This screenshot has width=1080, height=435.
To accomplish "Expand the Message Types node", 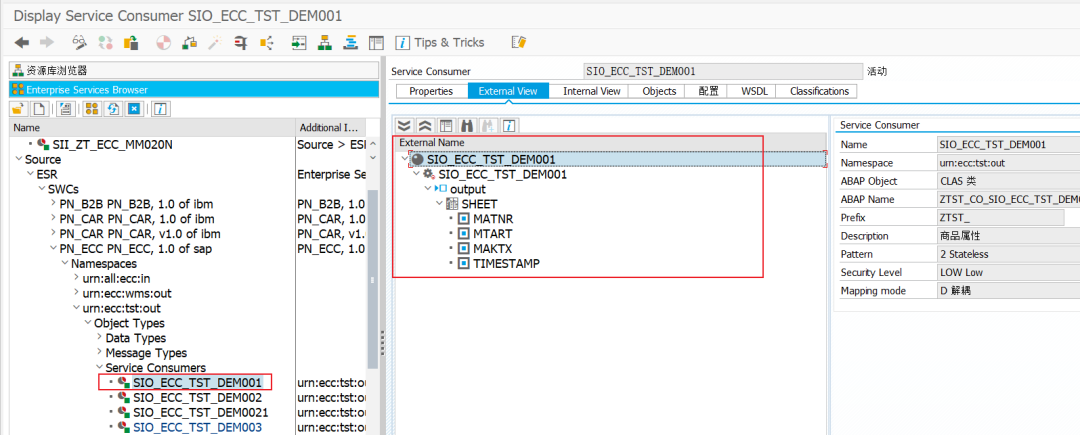I will coord(99,353).
